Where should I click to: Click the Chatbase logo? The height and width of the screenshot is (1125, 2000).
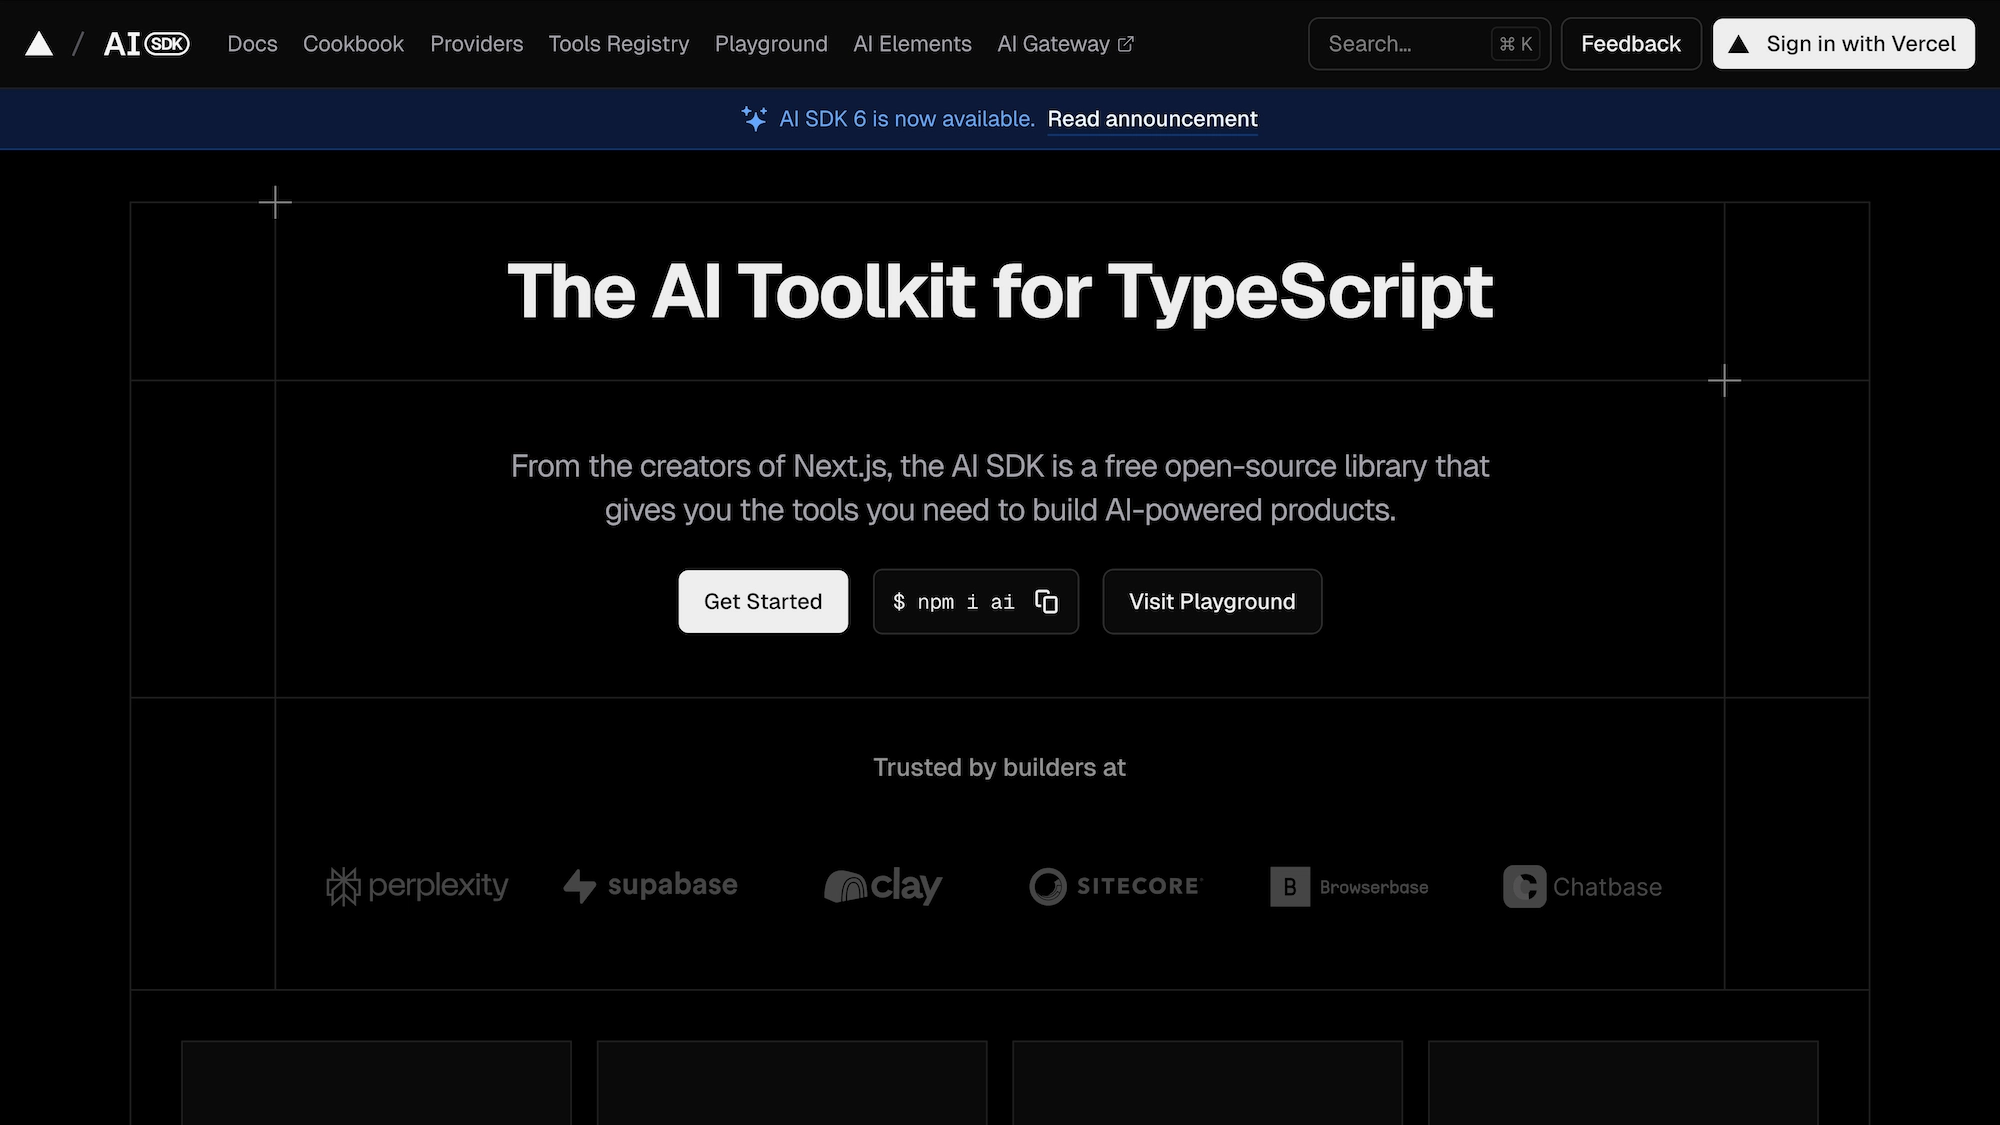1581,887
